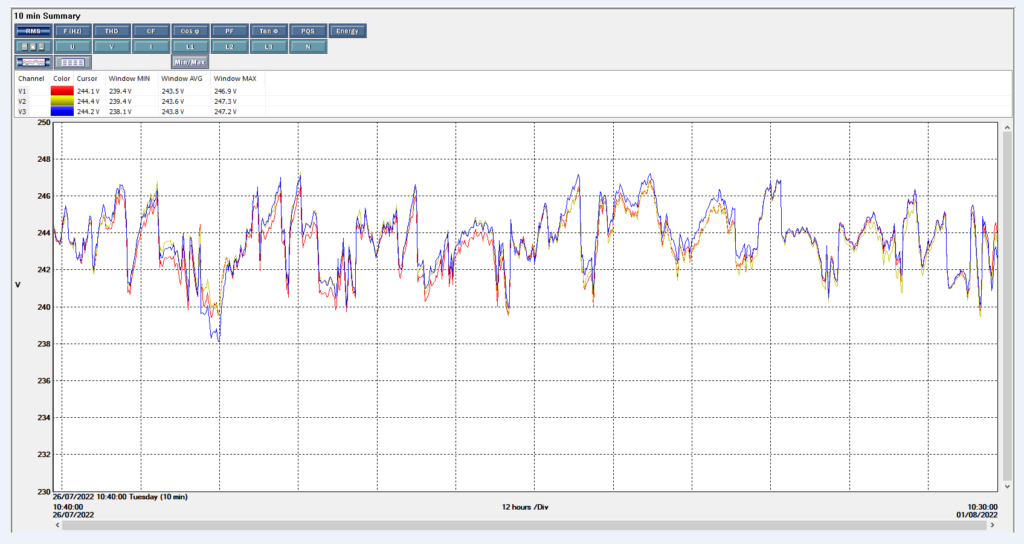This screenshot has width=1024, height=544.
Task: Toggle the V voltage channel button
Action: [x=111, y=47]
